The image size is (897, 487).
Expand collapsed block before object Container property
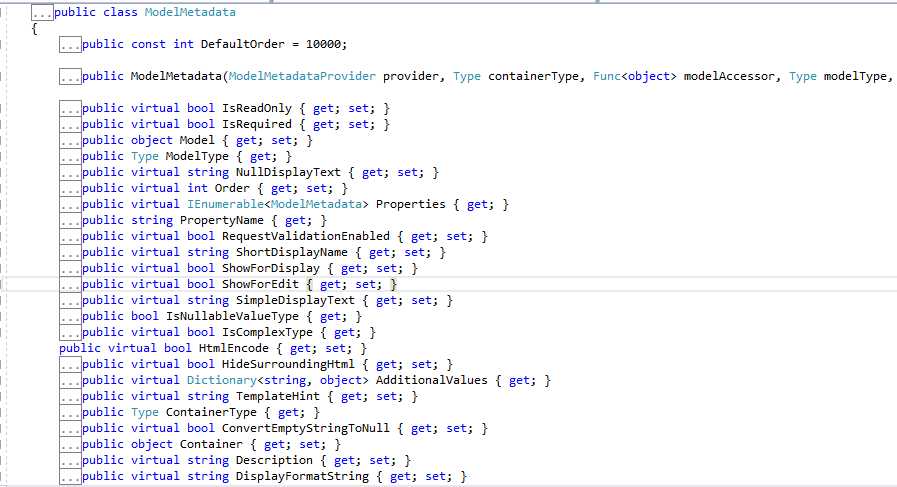70,445
